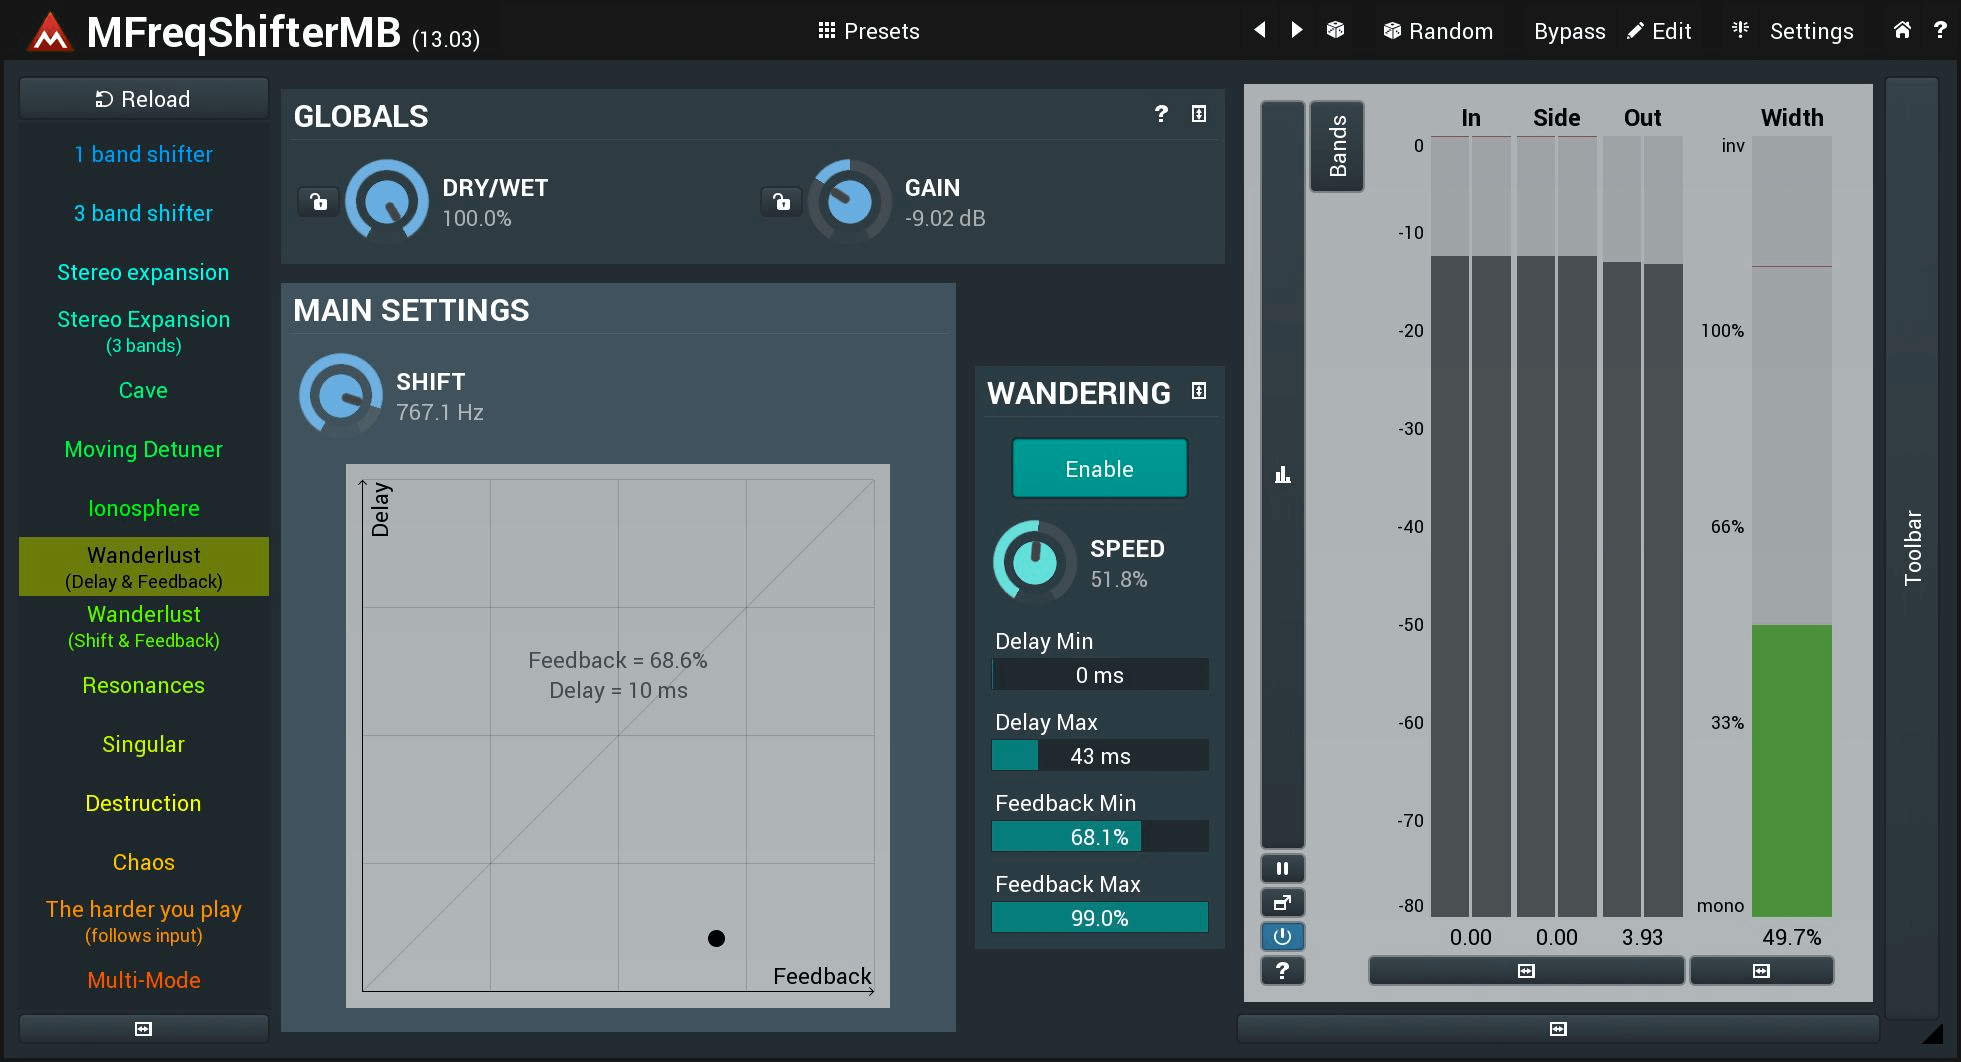Collapse the WANDERING panel
Screen dimensions: 1961x1062
pyautogui.click(x=1199, y=392)
